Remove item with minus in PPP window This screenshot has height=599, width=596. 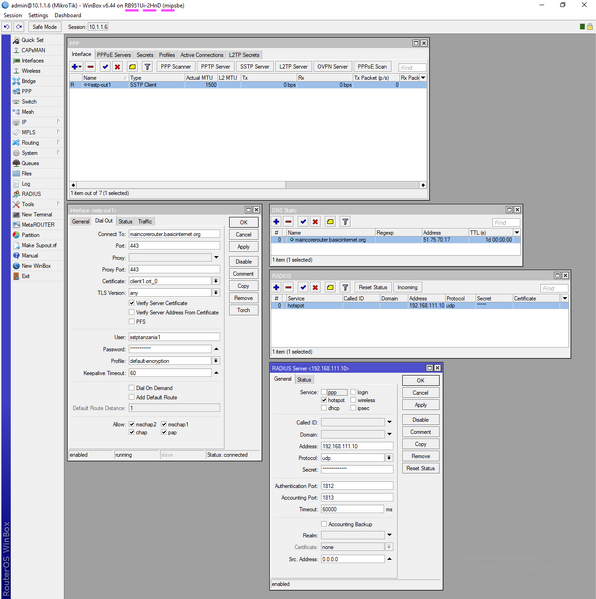tap(91, 67)
